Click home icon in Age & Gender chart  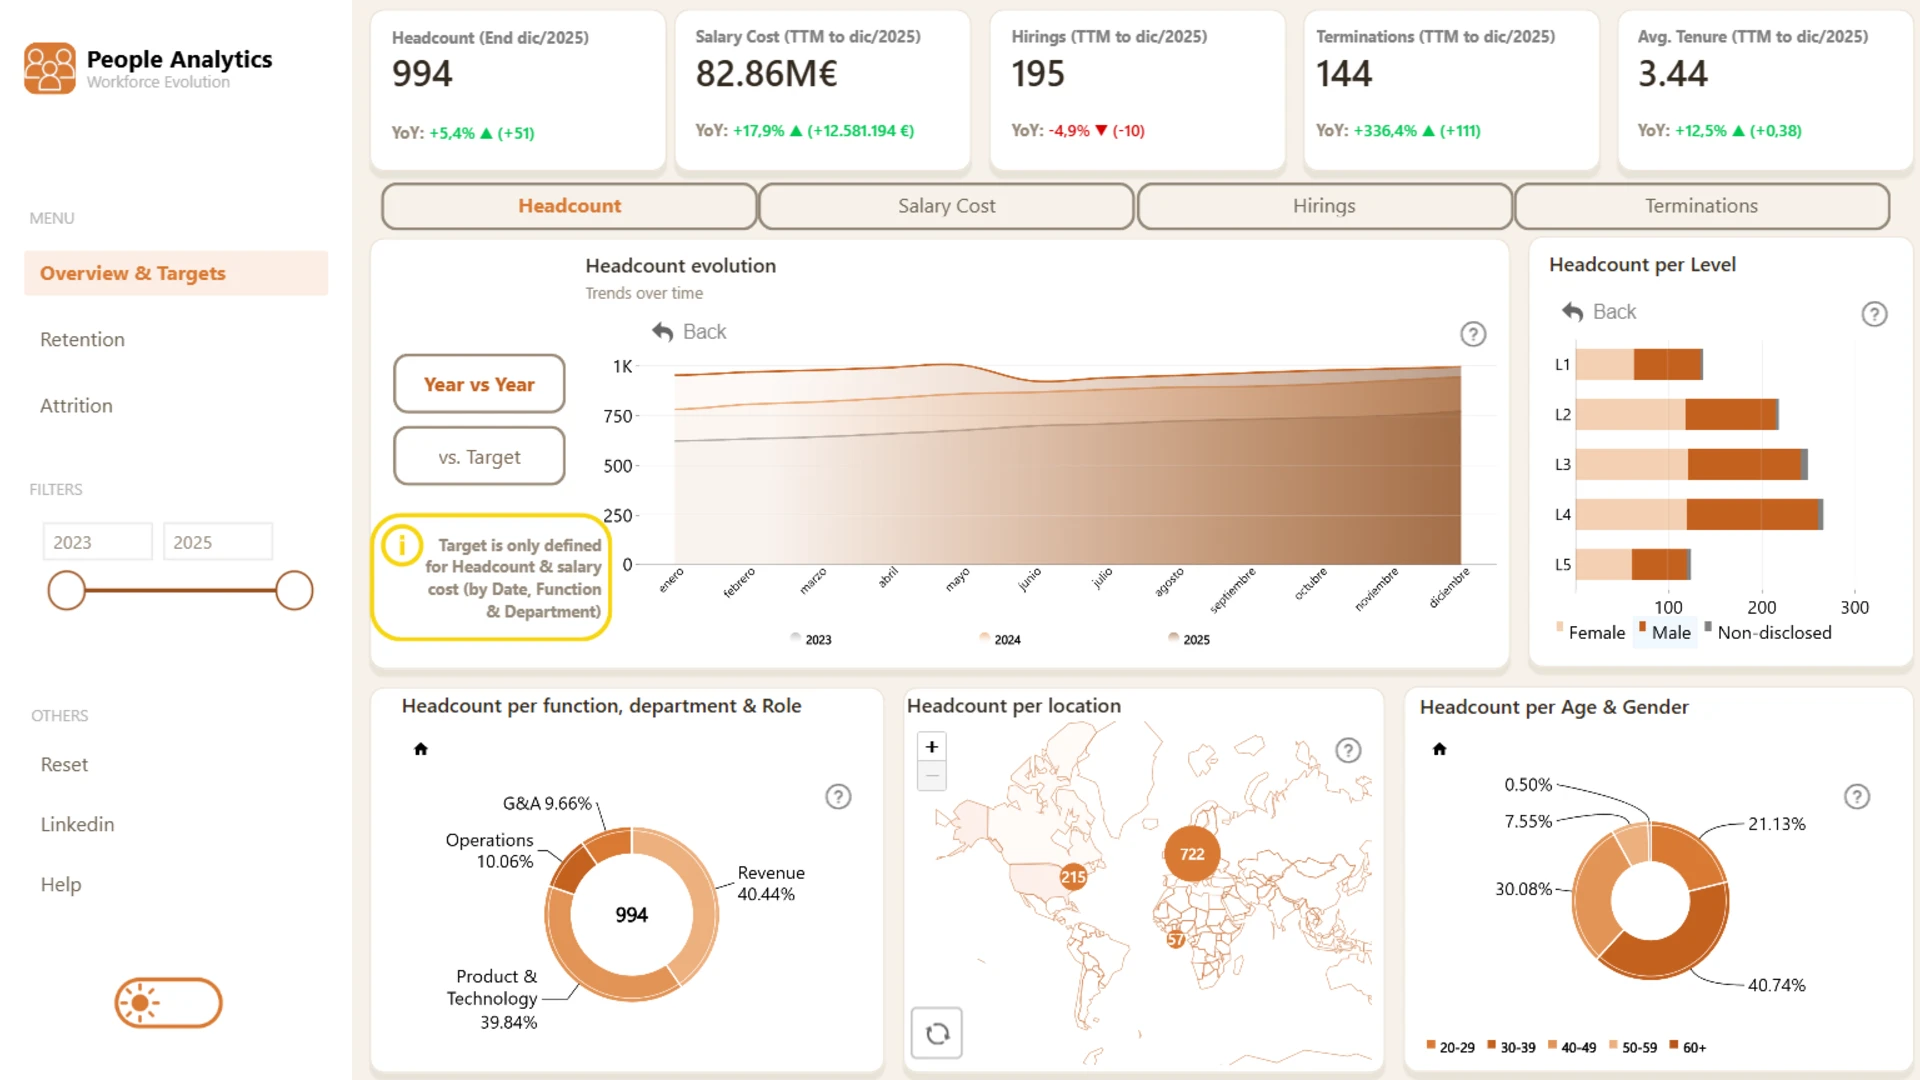tap(1440, 749)
